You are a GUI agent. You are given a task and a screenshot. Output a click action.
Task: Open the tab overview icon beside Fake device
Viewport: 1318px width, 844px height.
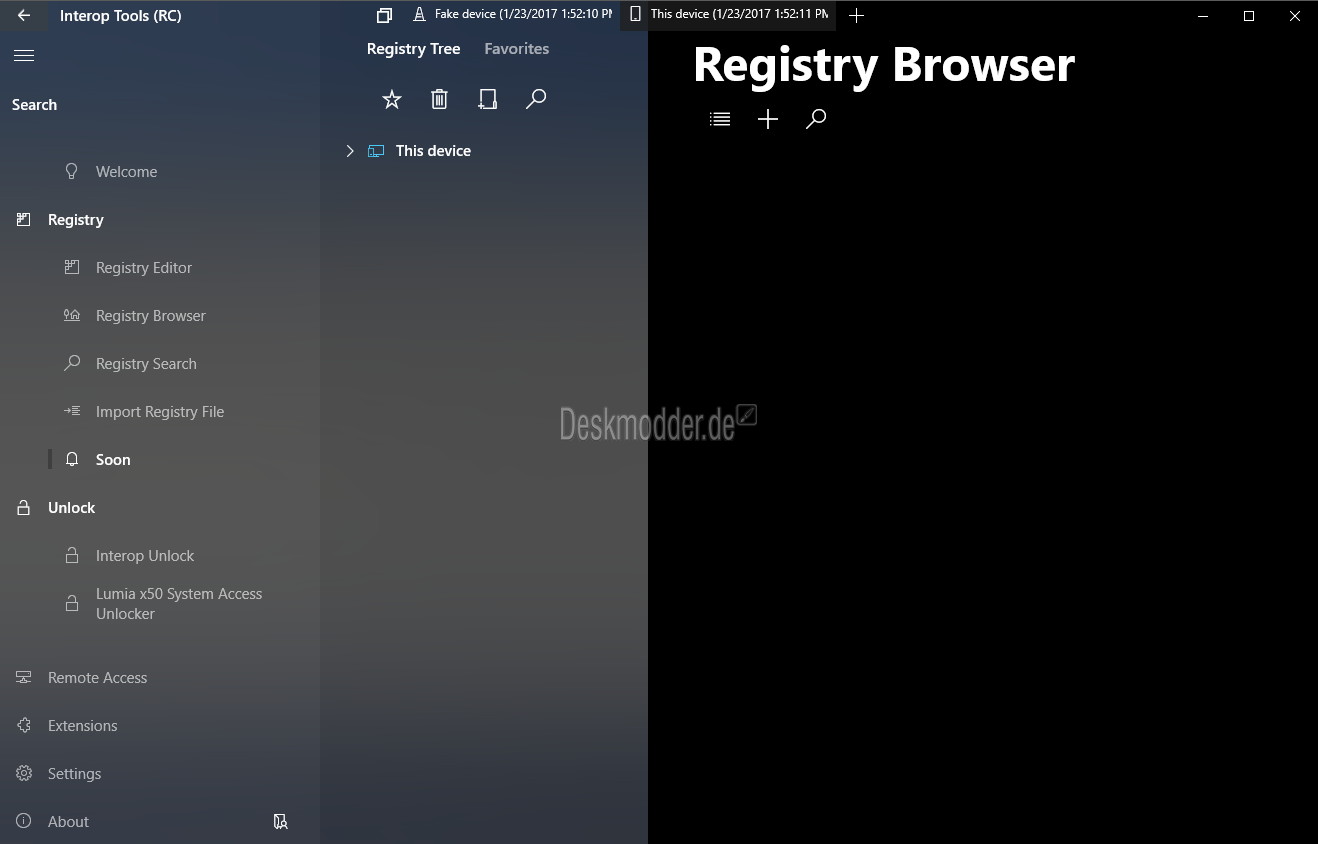tap(384, 15)
